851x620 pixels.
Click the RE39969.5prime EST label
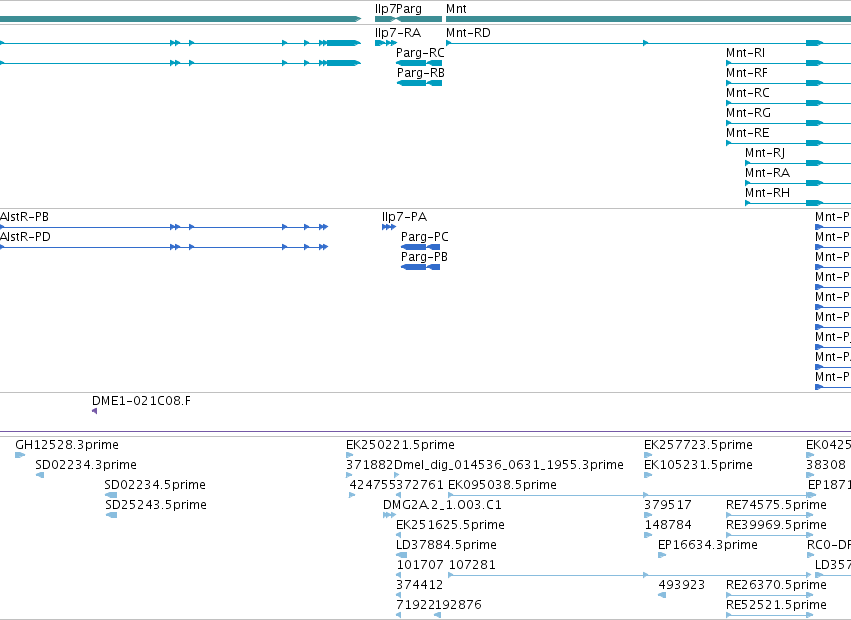[x=776, y=526]
